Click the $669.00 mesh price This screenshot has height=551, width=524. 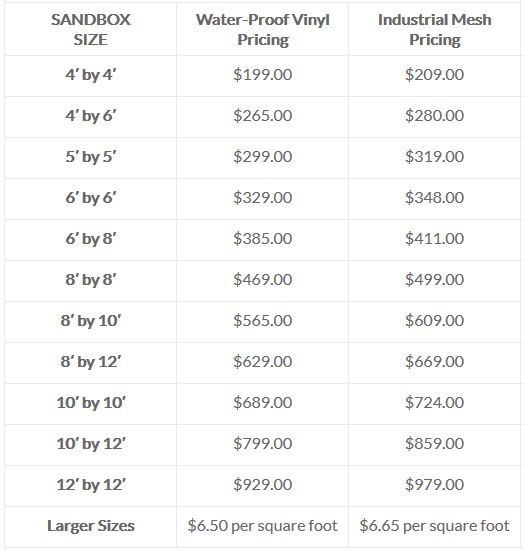[434, 362]
